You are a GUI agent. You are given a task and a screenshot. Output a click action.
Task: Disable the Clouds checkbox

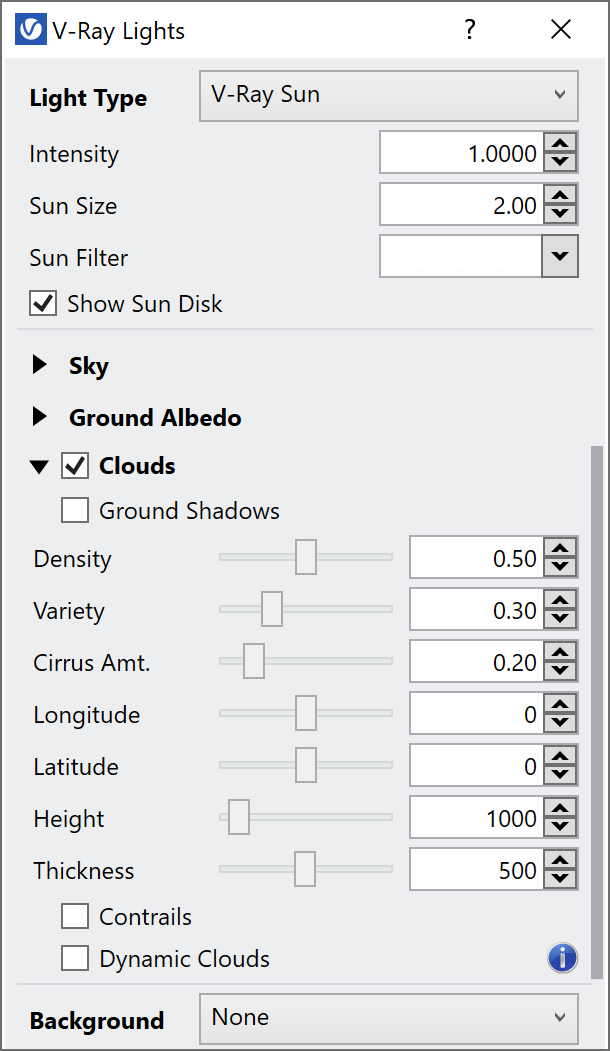pos(75,466)
